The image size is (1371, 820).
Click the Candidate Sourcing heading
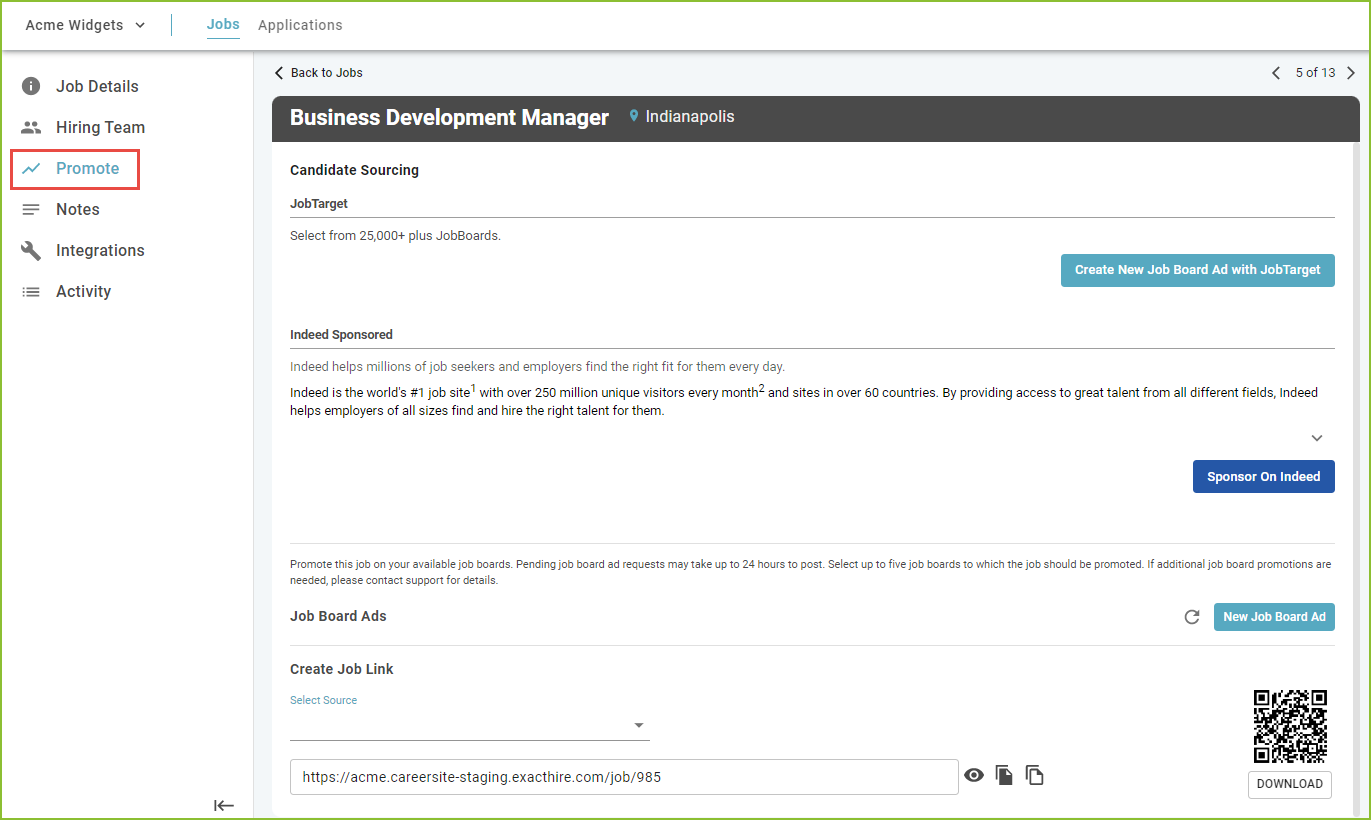click(354, 170)
